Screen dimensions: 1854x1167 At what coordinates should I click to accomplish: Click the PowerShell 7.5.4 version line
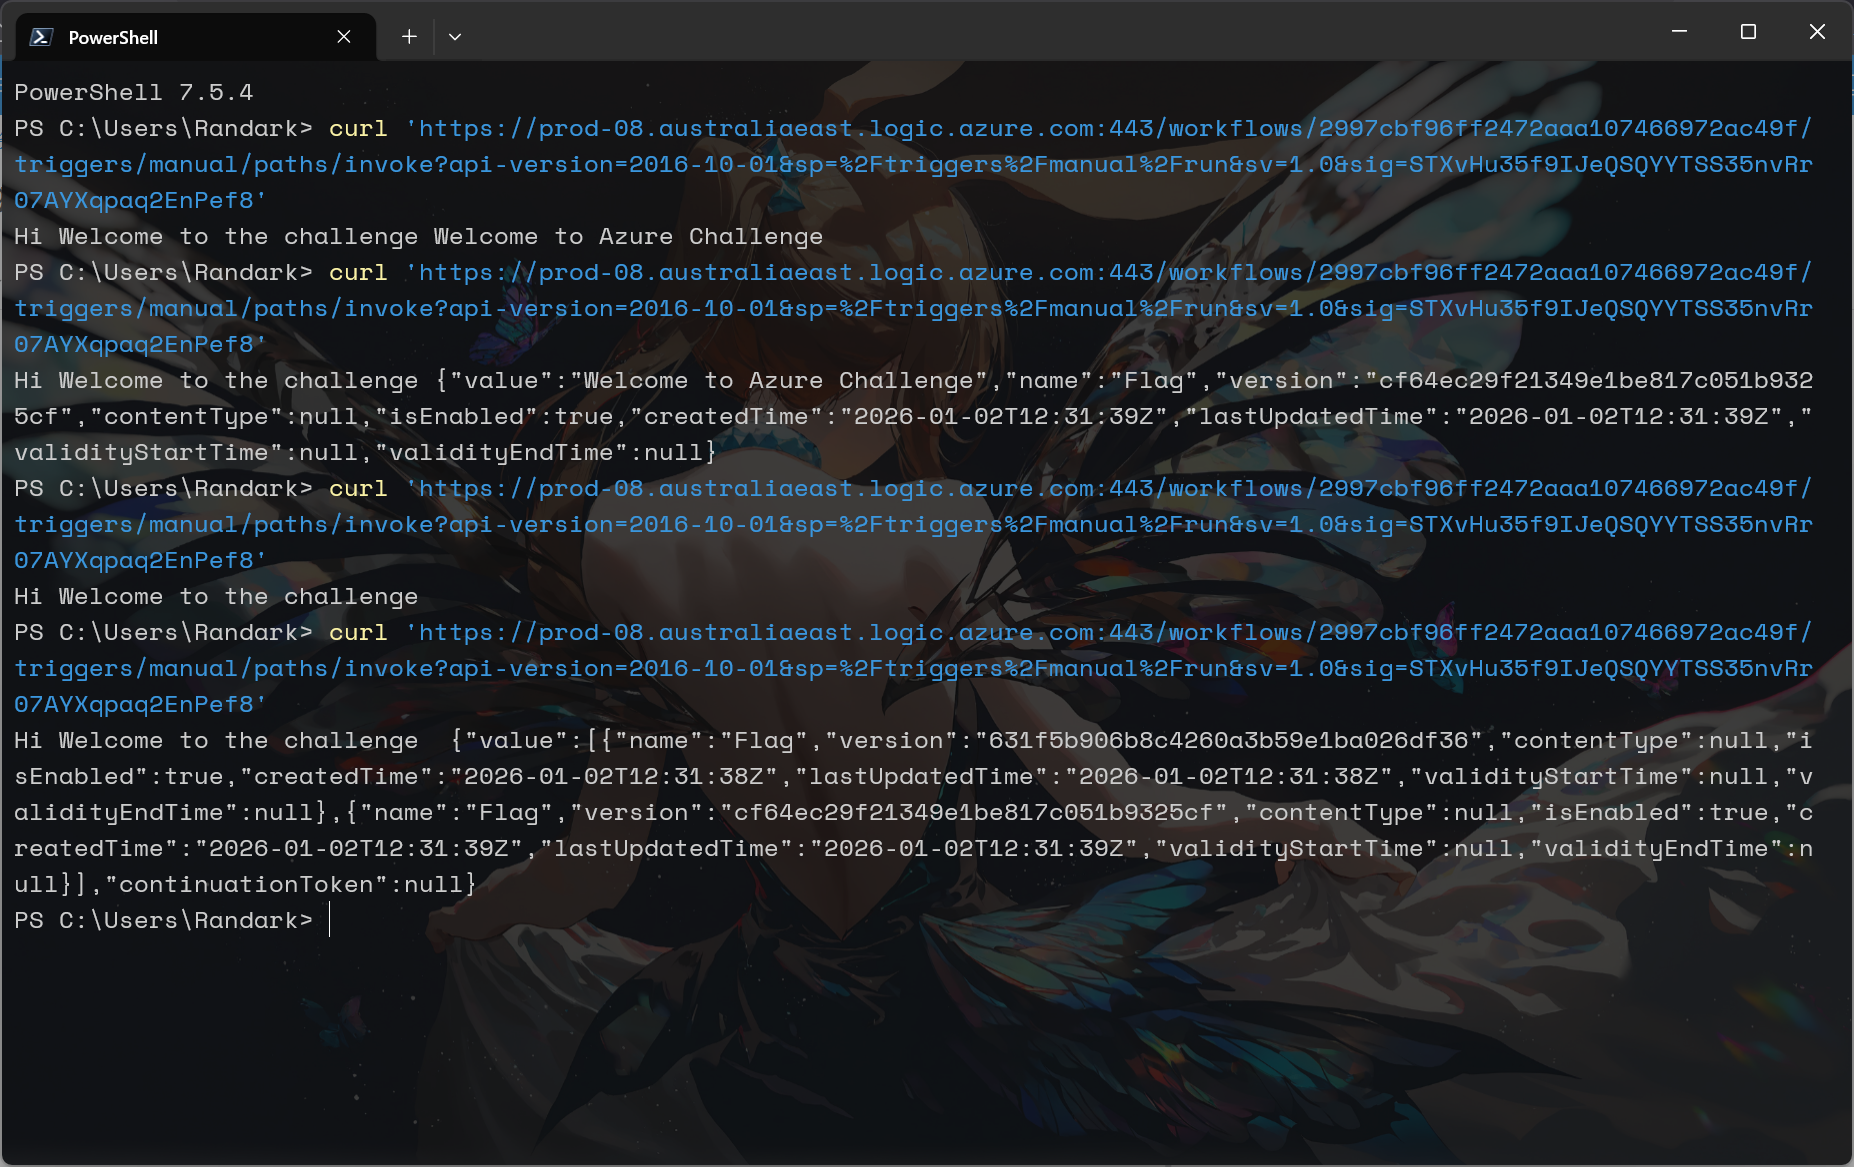134,93
